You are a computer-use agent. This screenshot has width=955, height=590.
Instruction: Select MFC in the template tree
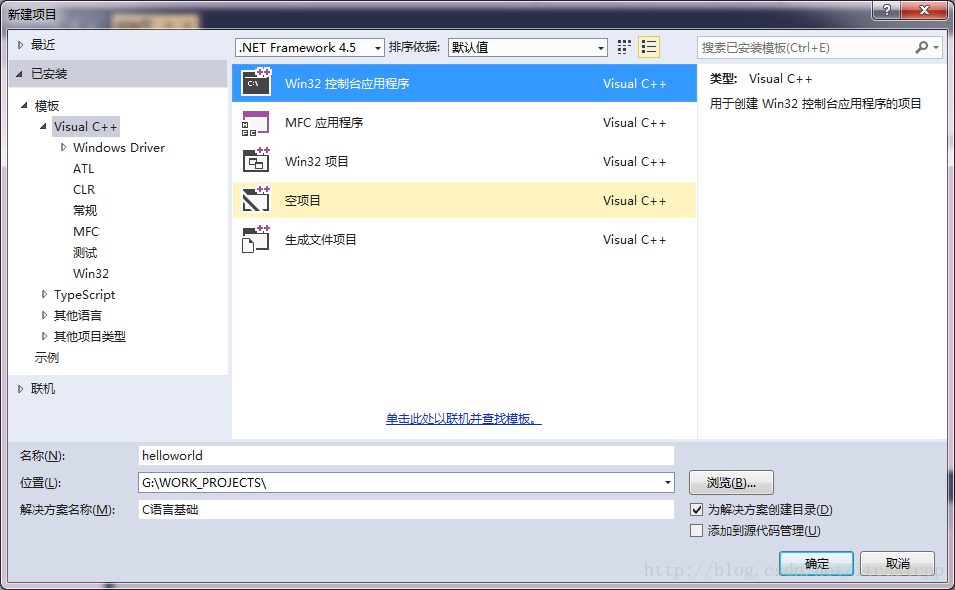[x=86, y=231]
